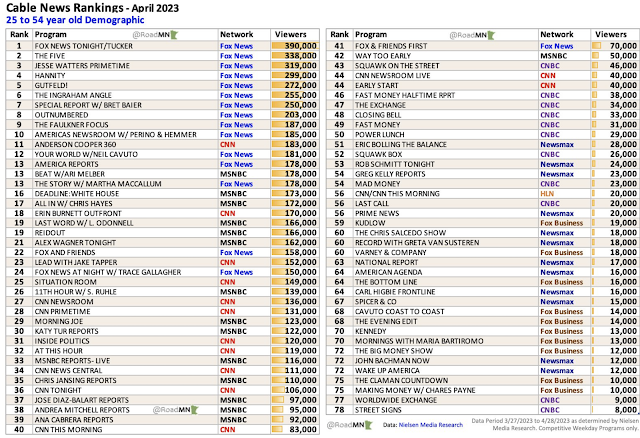Screen dimensions: 640x438
Task: Select the 83,000 viewers value
Action: pyautogui.click(x=303, y=429)
